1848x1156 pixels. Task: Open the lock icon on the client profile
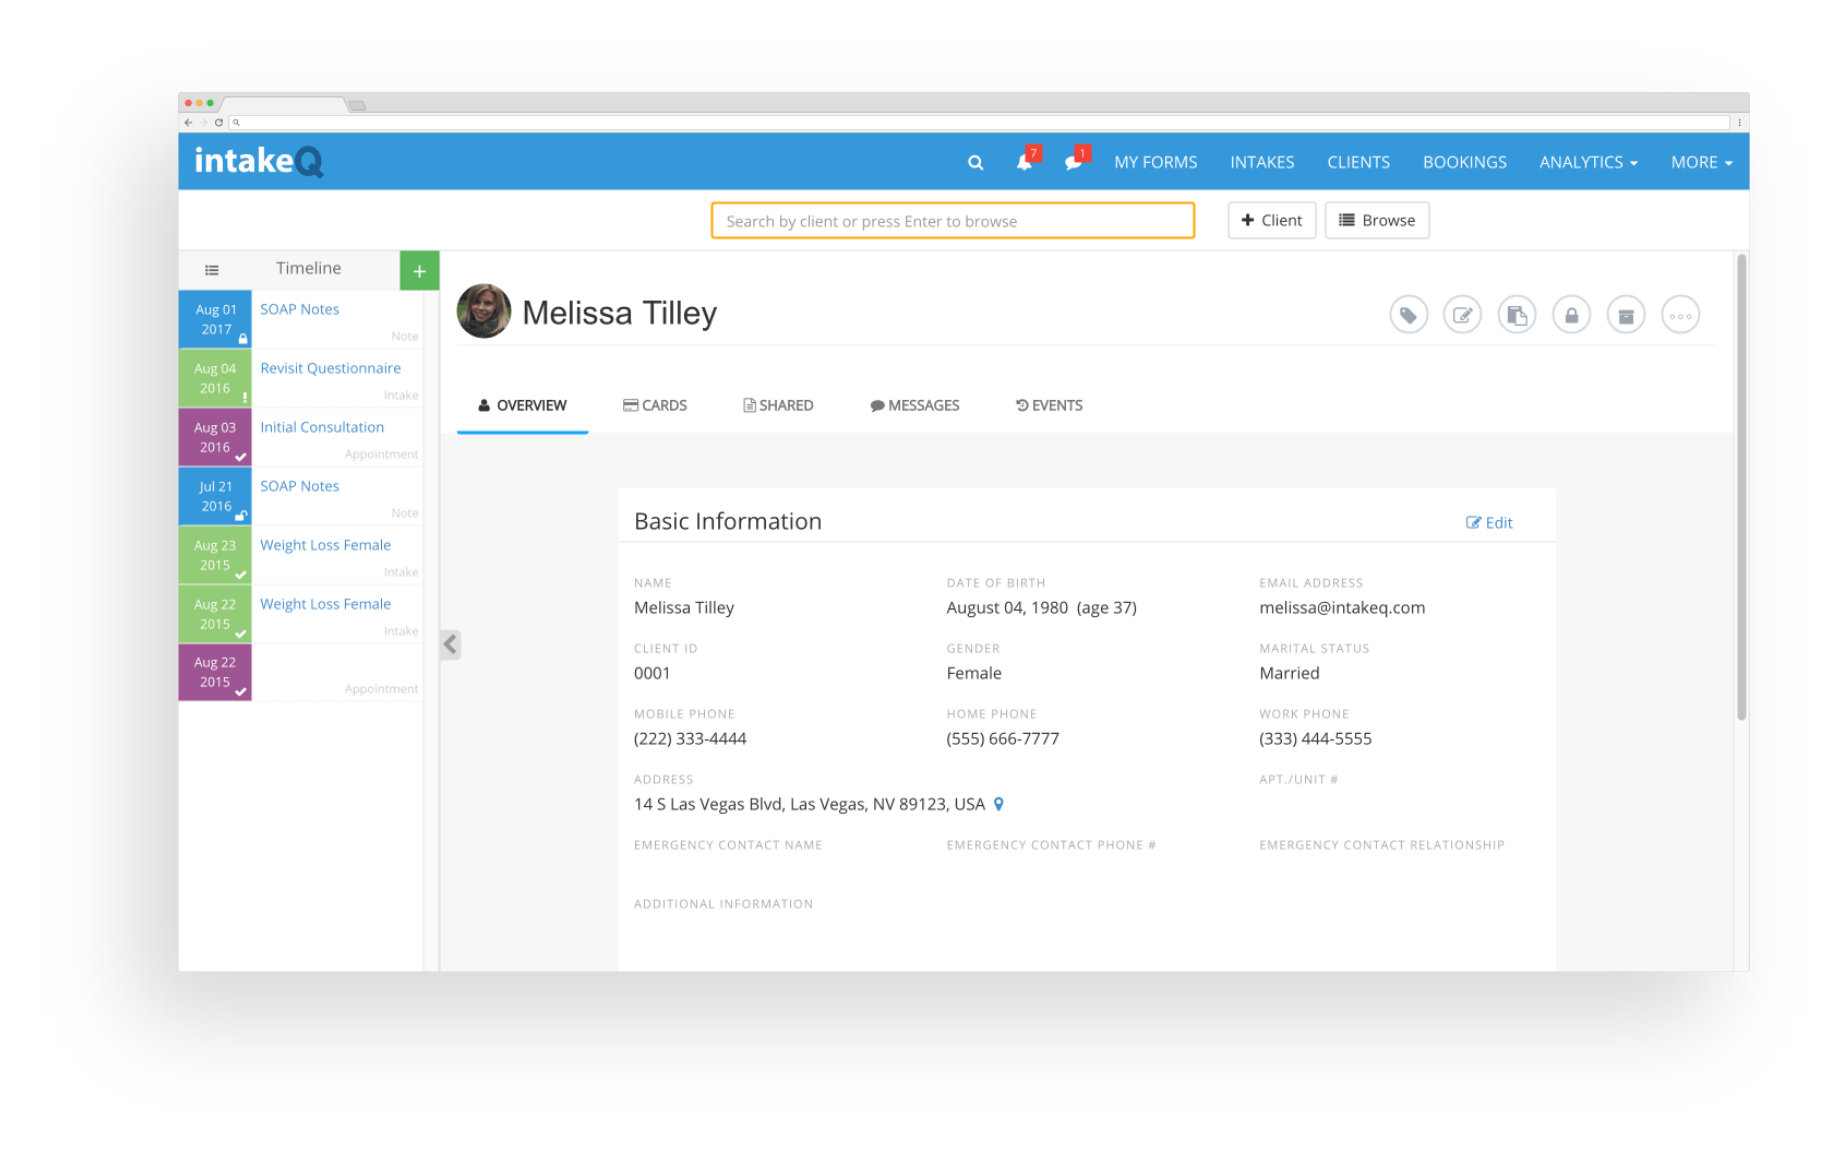1571,314
